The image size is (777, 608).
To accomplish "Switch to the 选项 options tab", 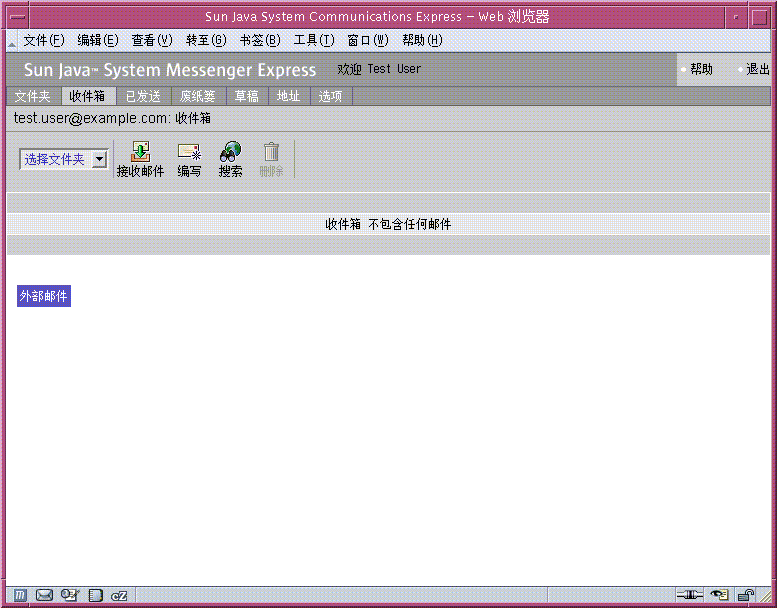I will click(331, 96).
